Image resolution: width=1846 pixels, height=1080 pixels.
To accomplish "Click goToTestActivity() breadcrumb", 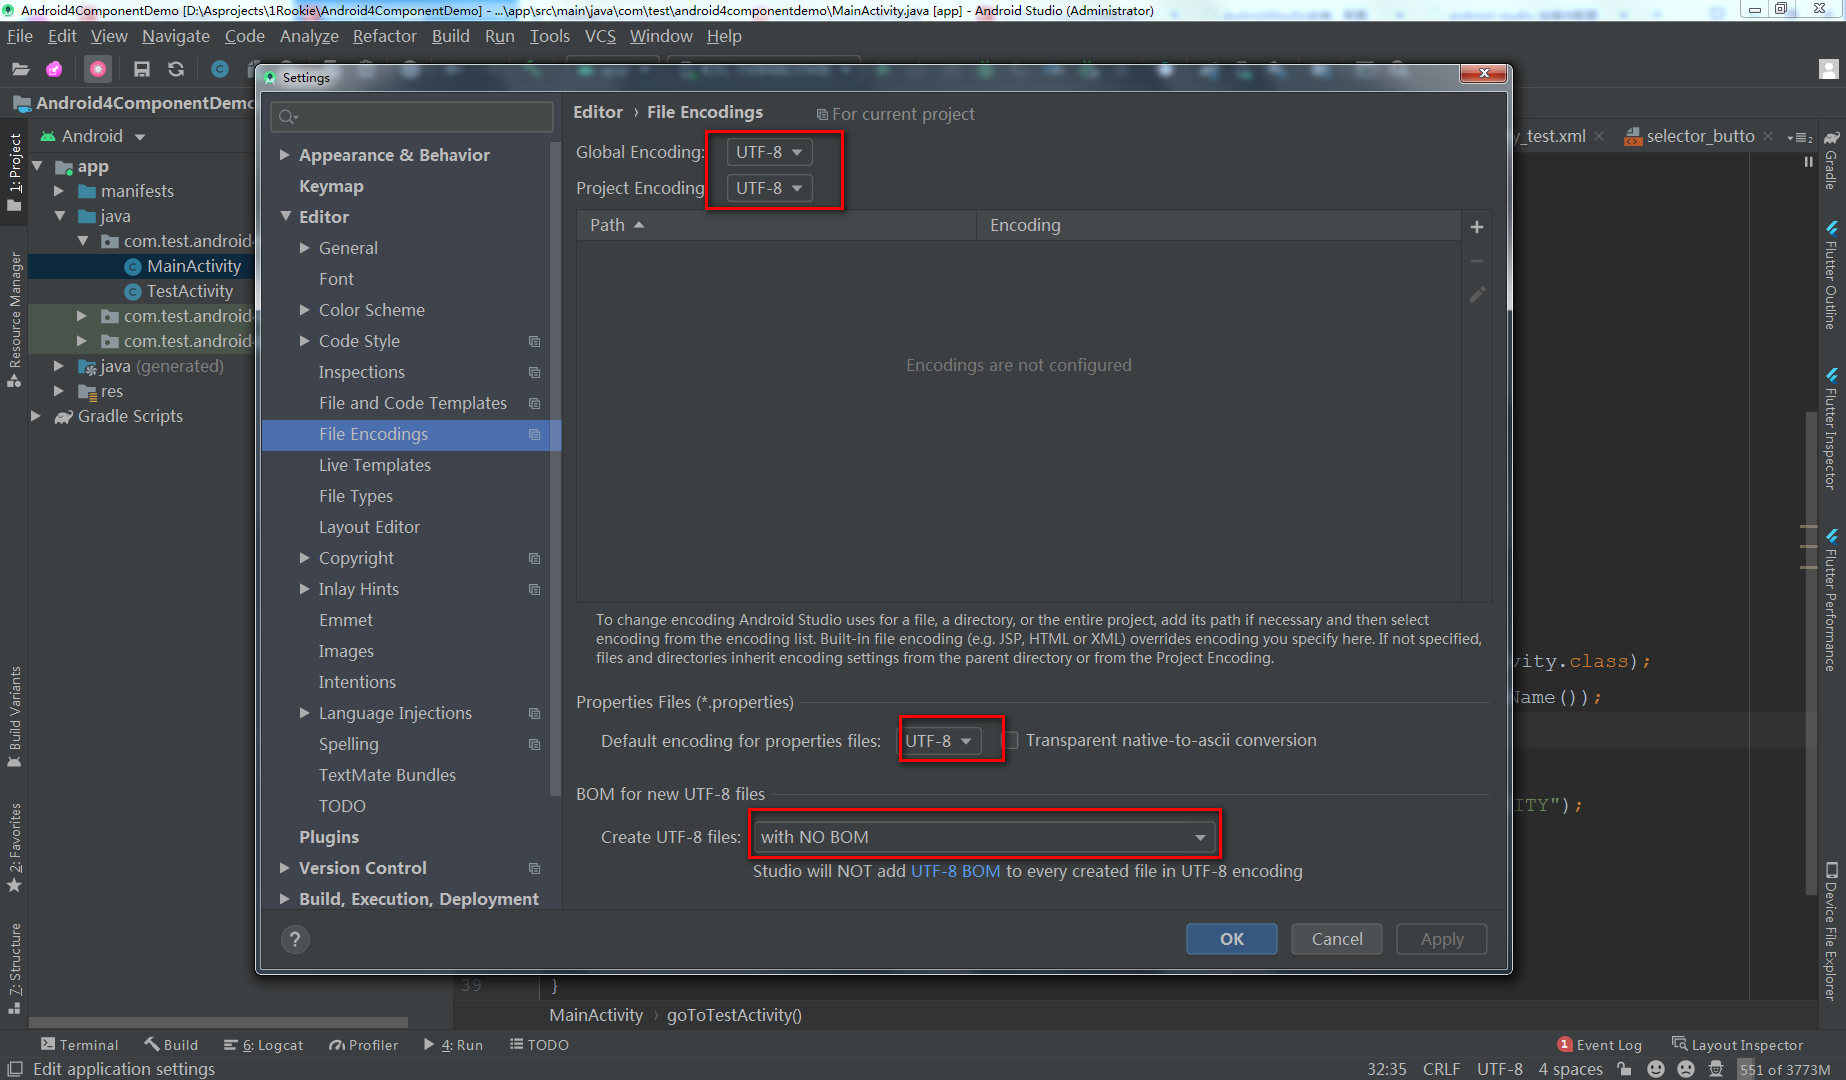I will click(x=734, y=1015).
